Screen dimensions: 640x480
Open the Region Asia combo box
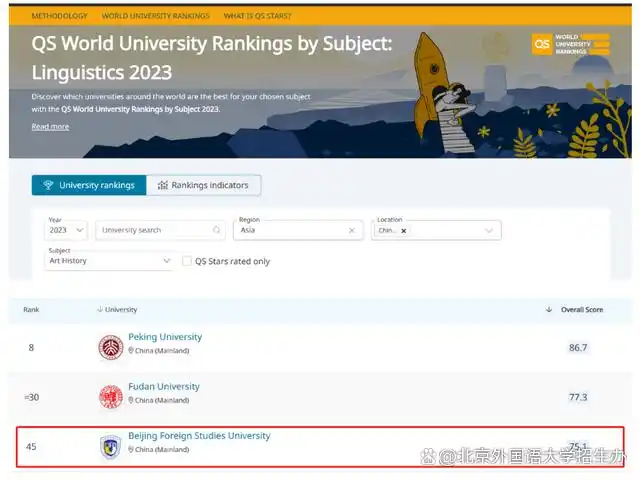(298, 230)
